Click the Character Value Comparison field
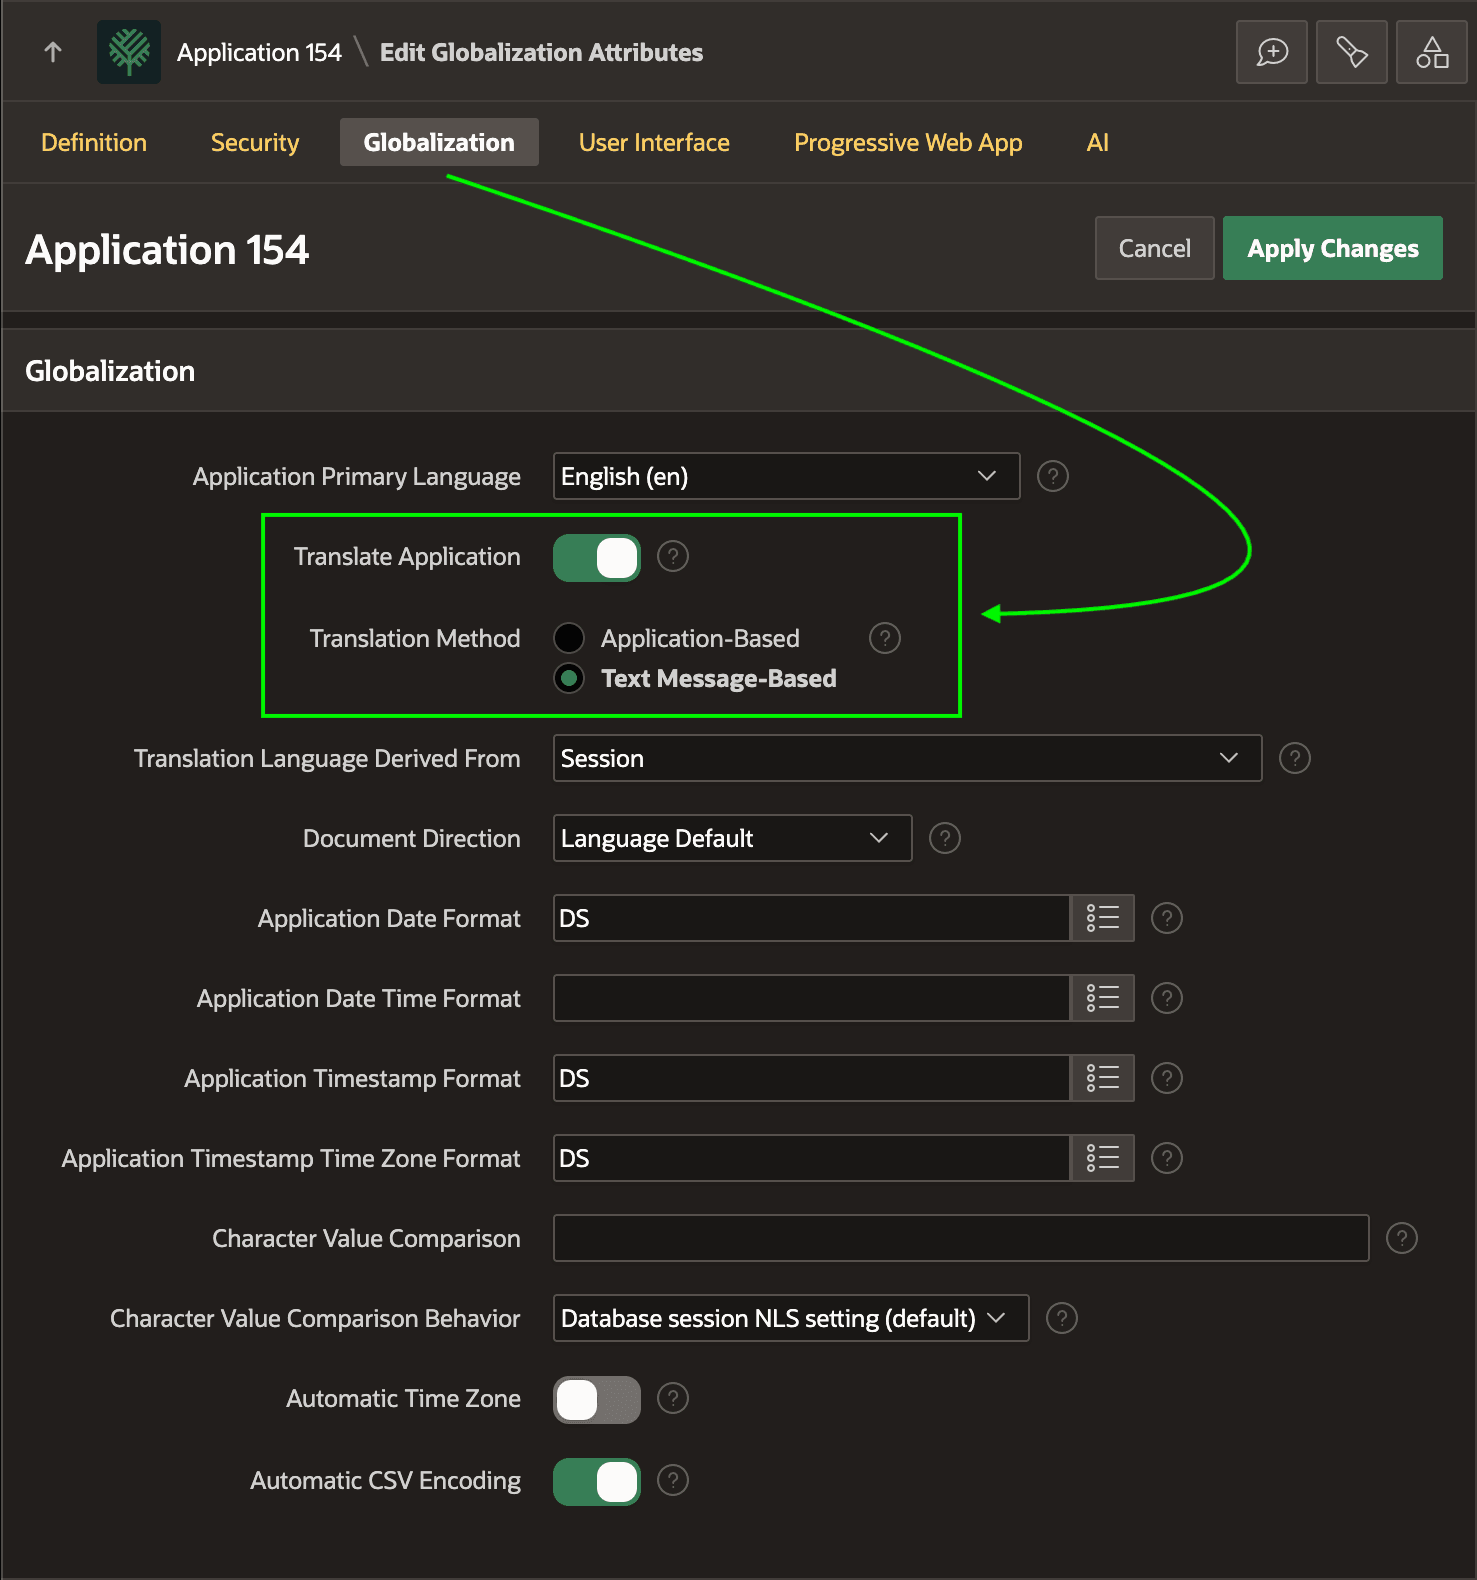This screenshot has height=1580, width=1477. point(961,1238)
